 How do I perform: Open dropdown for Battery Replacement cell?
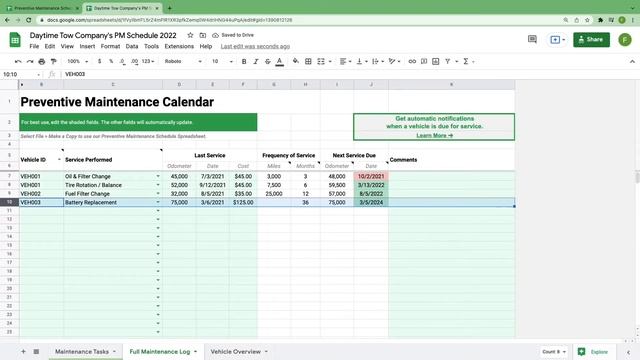(158, 202)
